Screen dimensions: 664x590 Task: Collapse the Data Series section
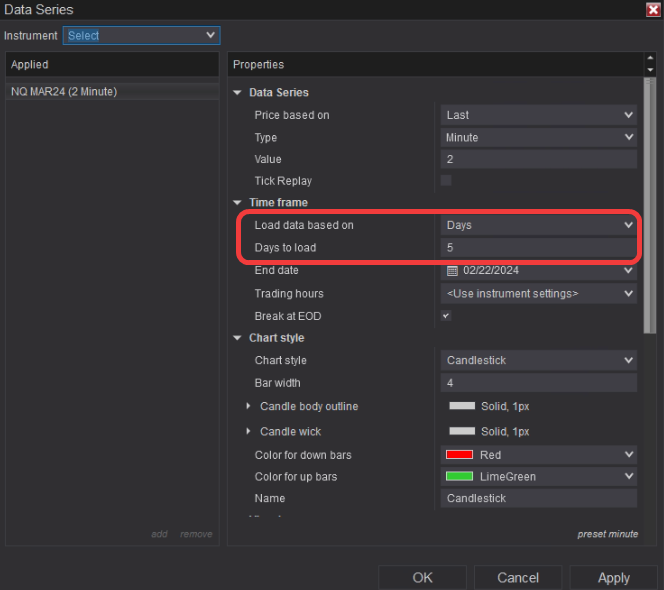[238, 93]
